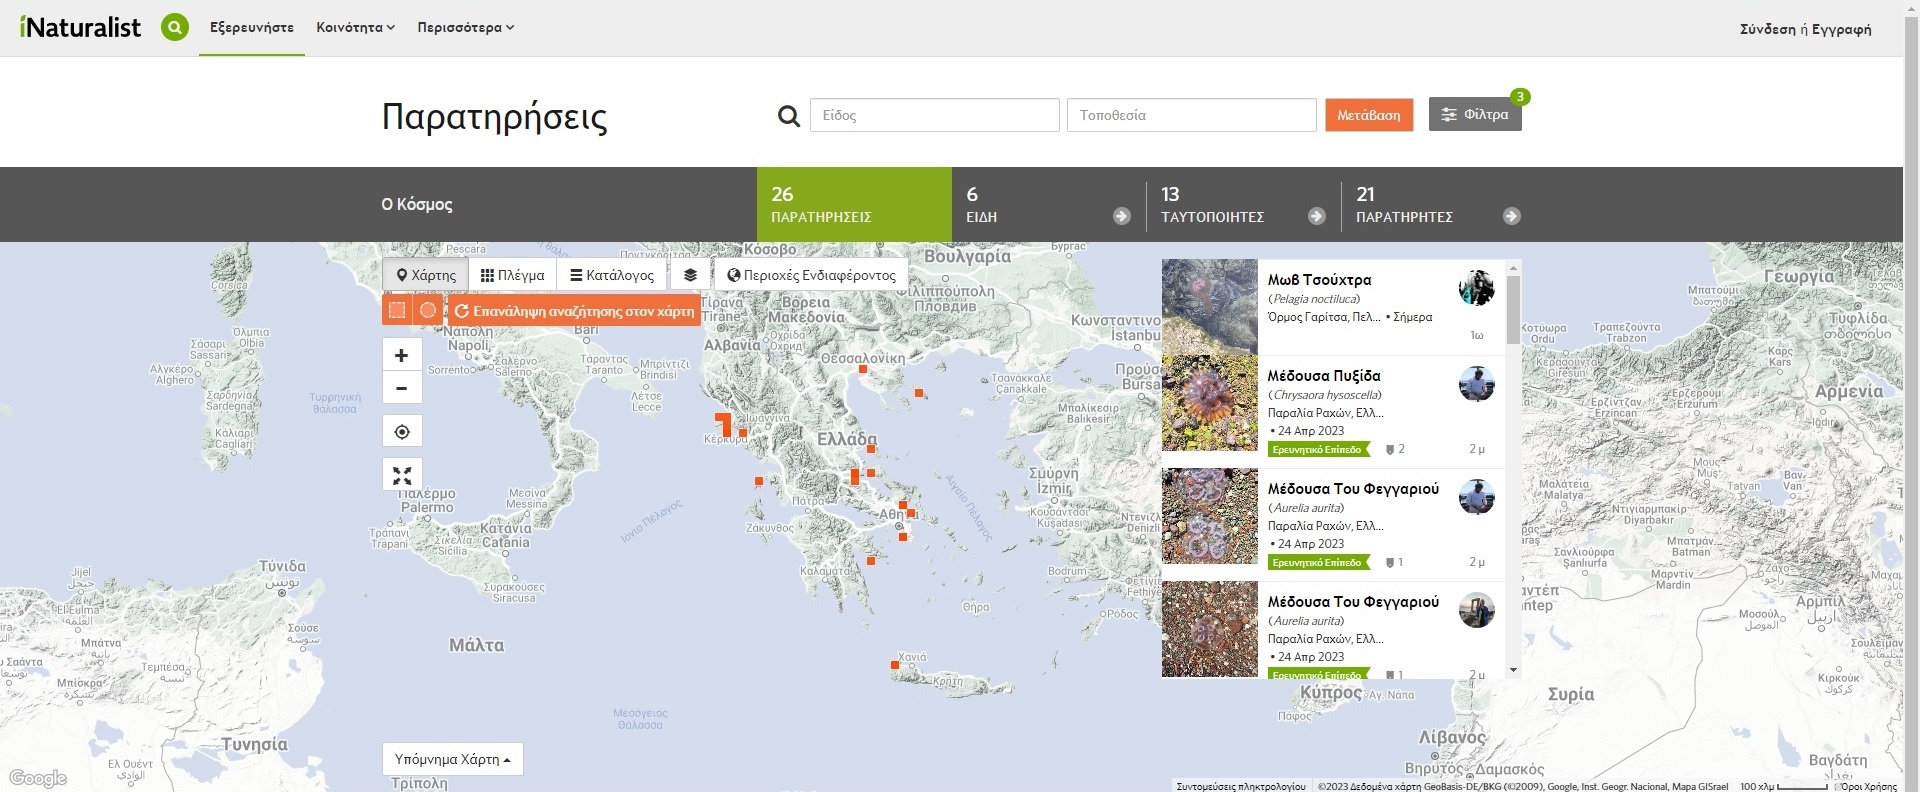Expand the Κοινότητα dropdown menu
Viewport: 1920px width, 792px height.
tap(355, 28)
